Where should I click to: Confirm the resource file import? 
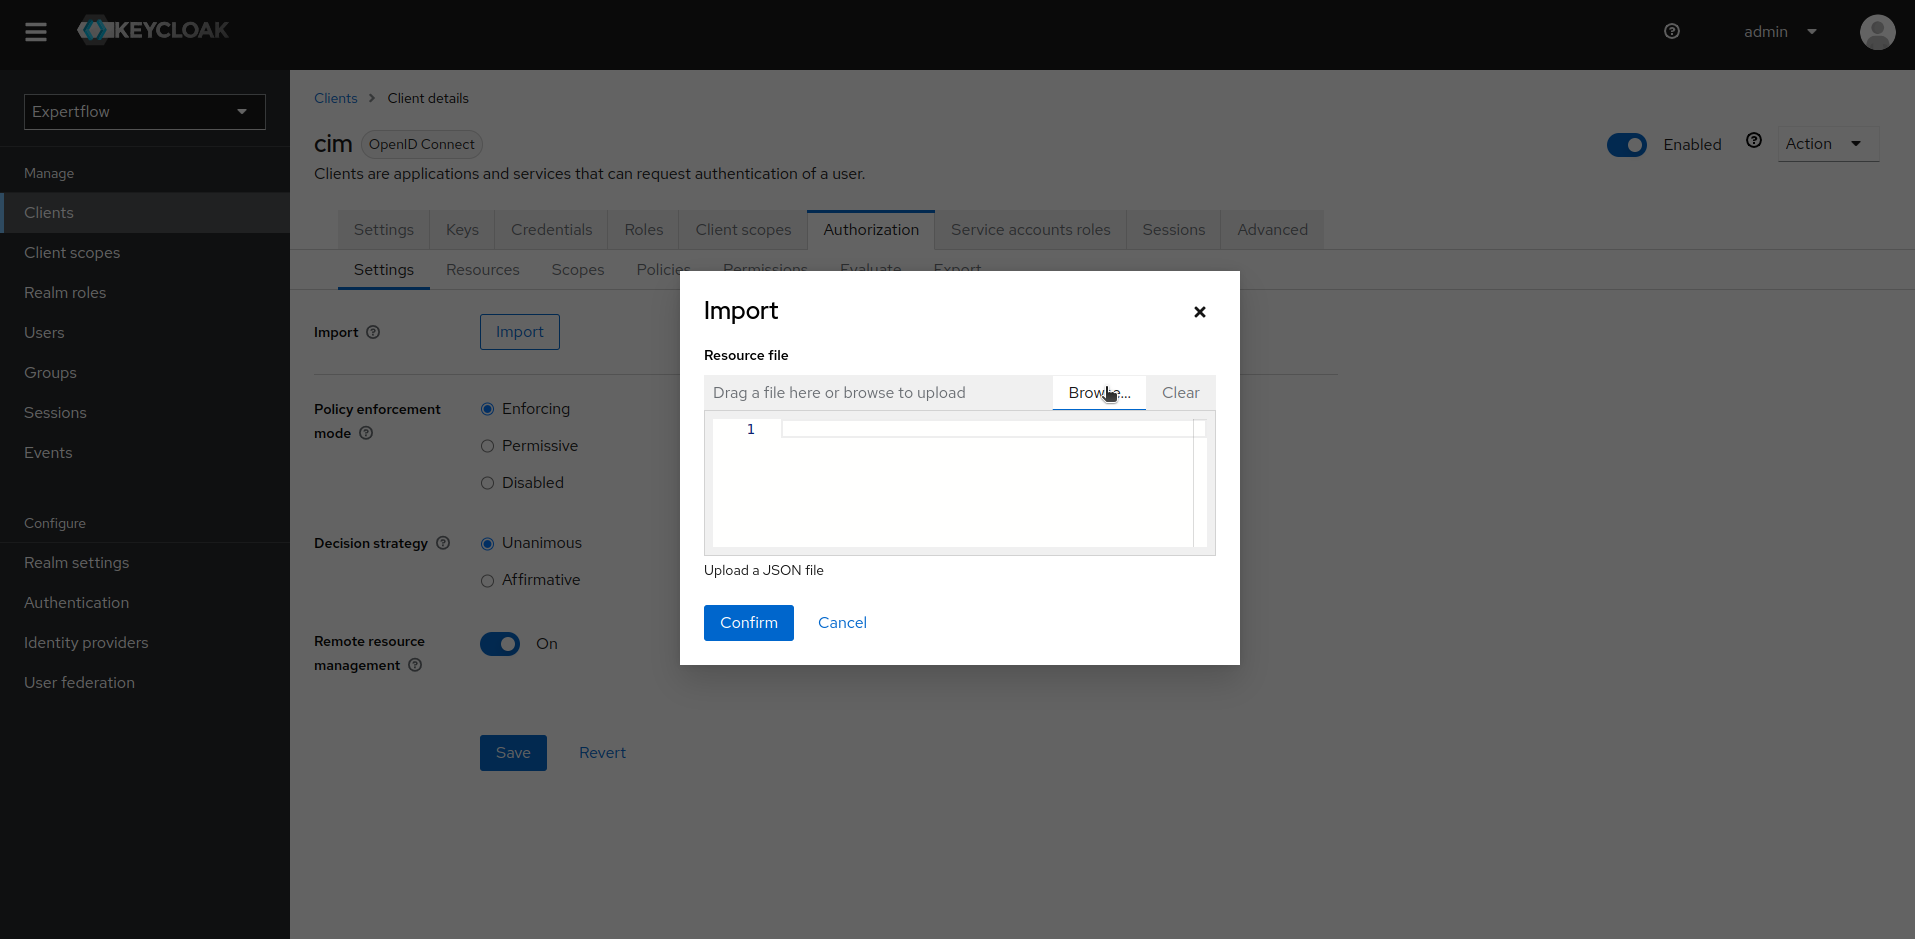coord(748,622)
